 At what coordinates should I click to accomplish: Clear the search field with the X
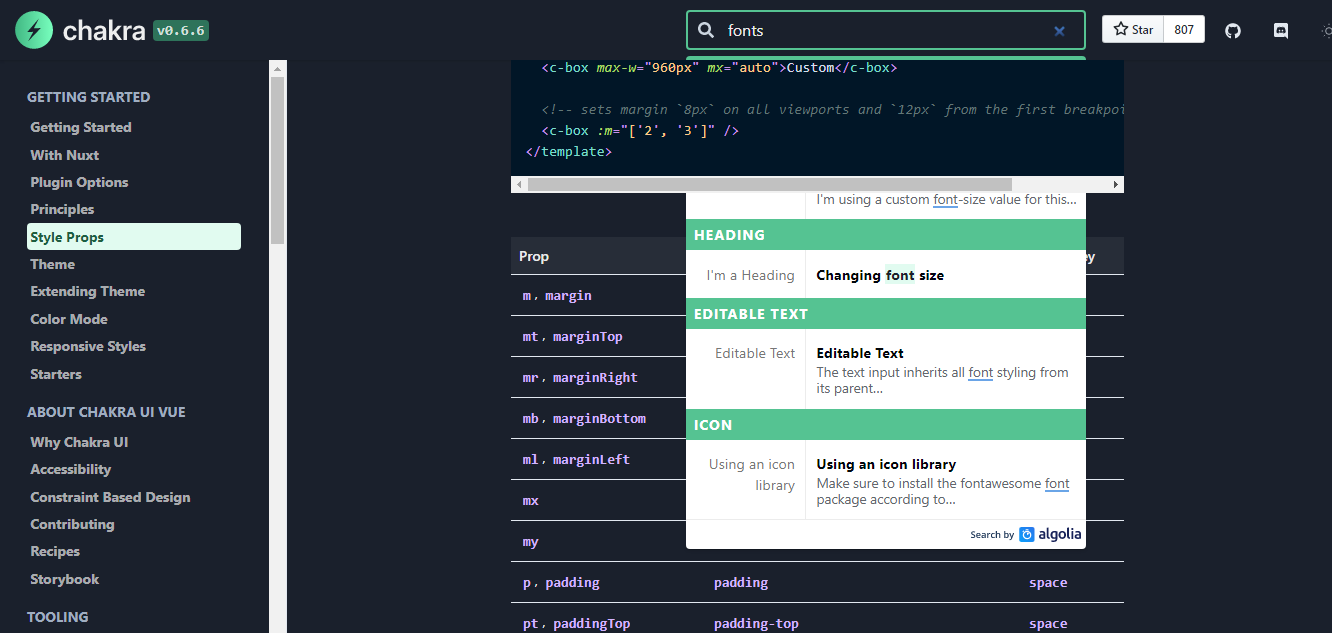1060,31
